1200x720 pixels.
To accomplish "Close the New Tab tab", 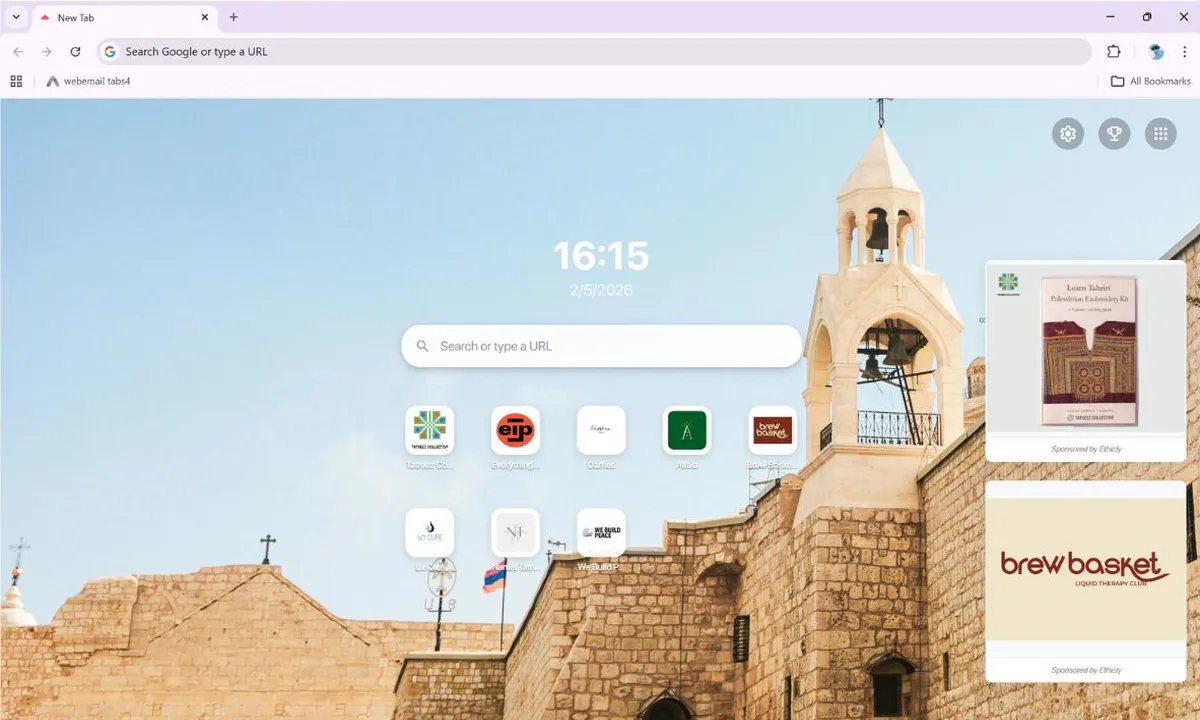I will click(x=205, y=17).
